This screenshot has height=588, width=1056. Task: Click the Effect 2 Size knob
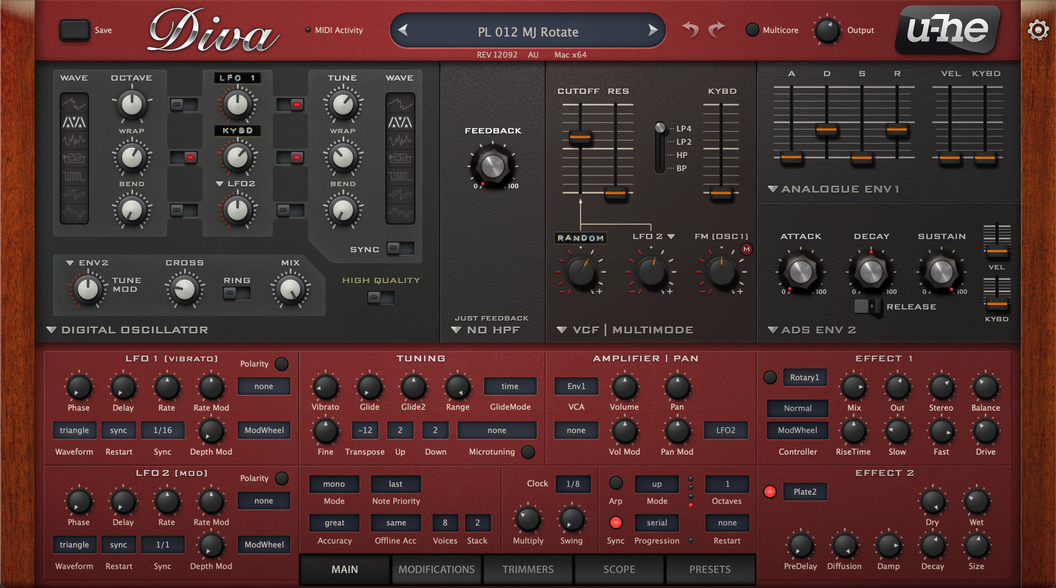pos(977,546)
